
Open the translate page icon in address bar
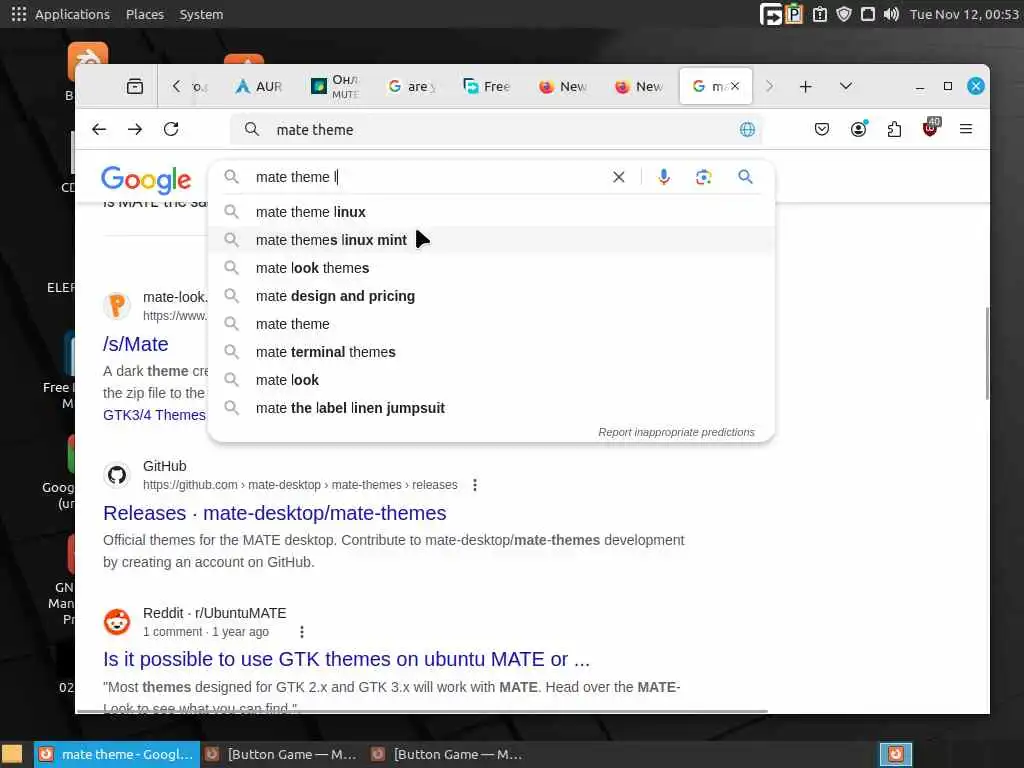[747, 129]
